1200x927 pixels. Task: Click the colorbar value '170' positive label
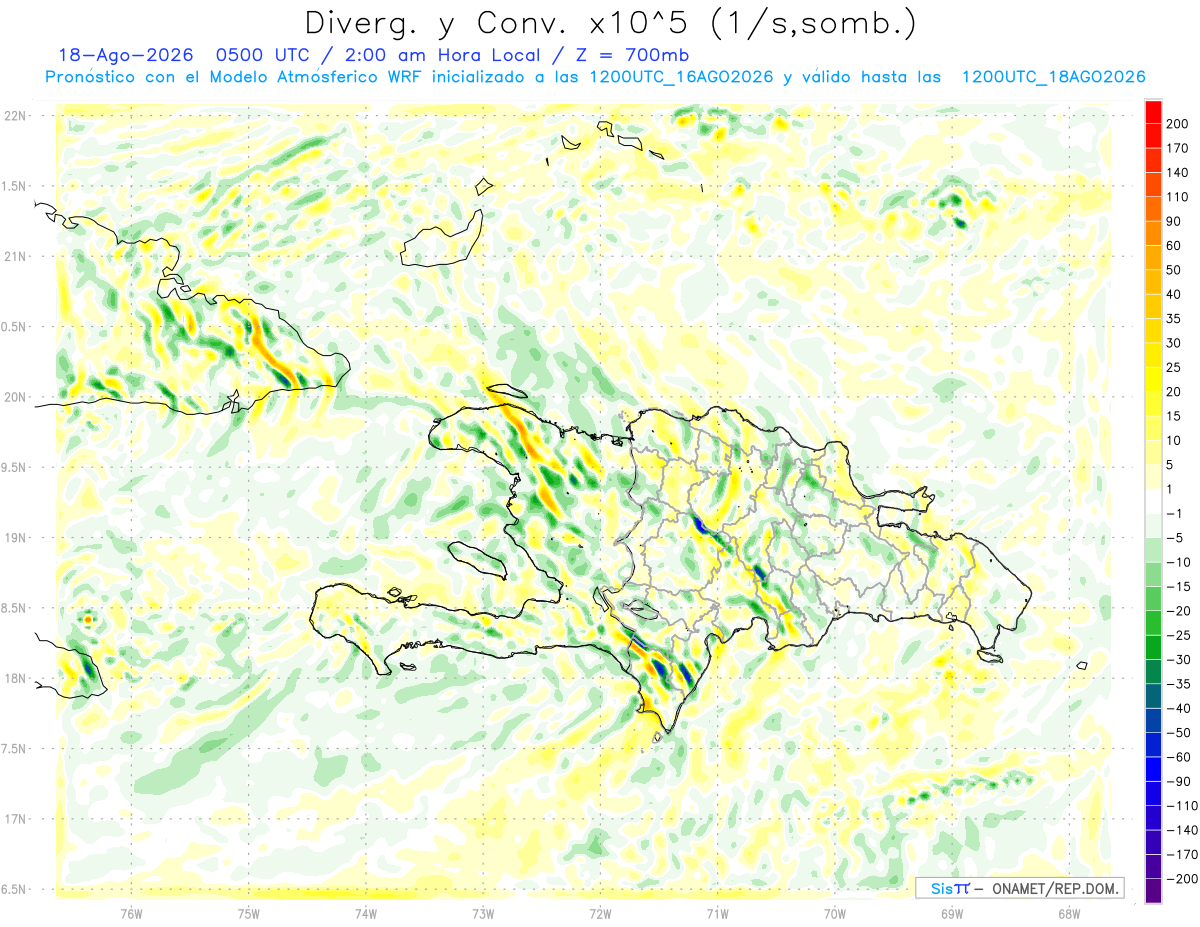[1177, 148]
